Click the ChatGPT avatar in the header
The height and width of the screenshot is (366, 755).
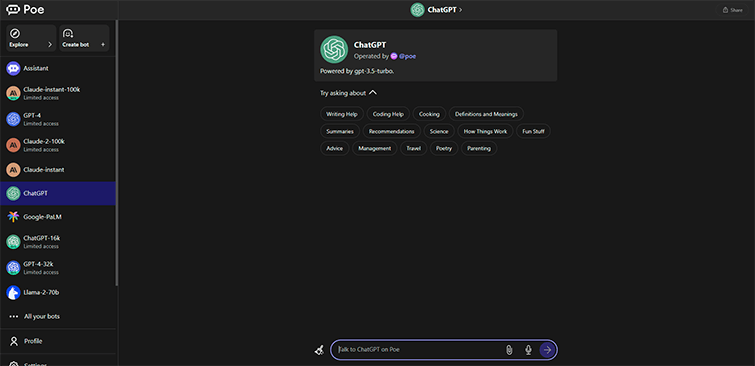(x=417, y=10)
